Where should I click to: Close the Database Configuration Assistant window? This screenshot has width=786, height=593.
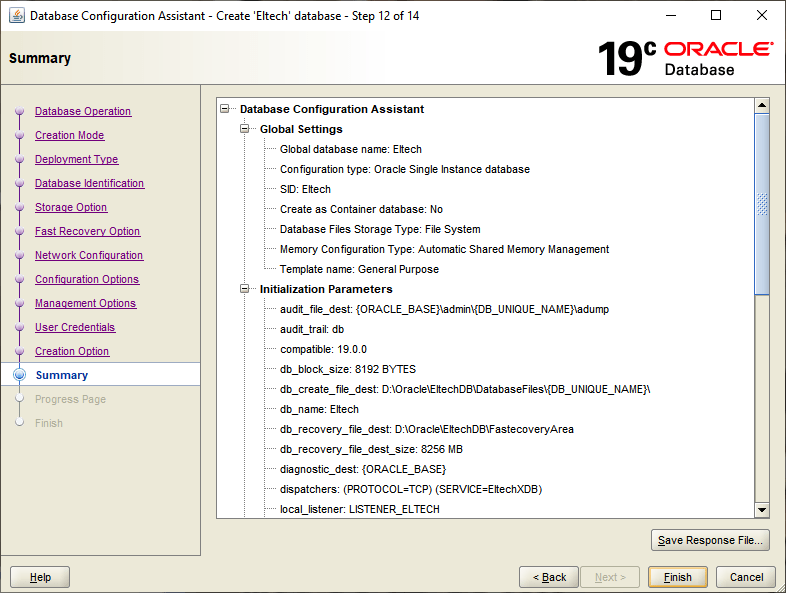click(762, 16)
